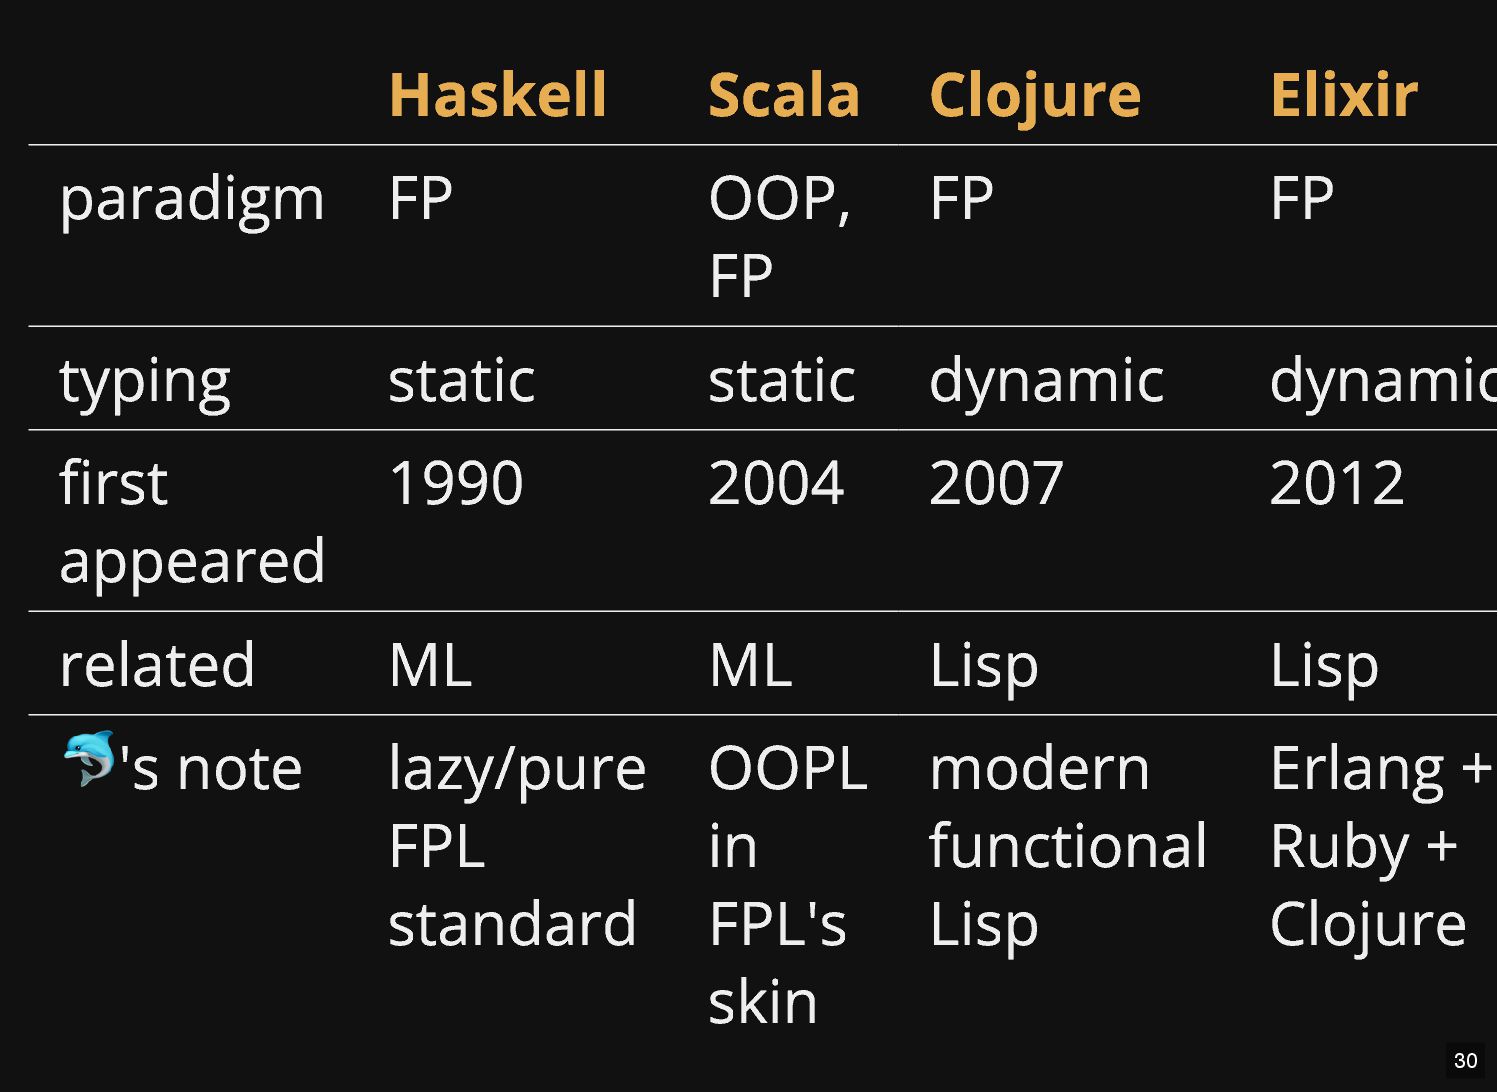Click the slide number 30 indicator

(x=1465, y=1061)
